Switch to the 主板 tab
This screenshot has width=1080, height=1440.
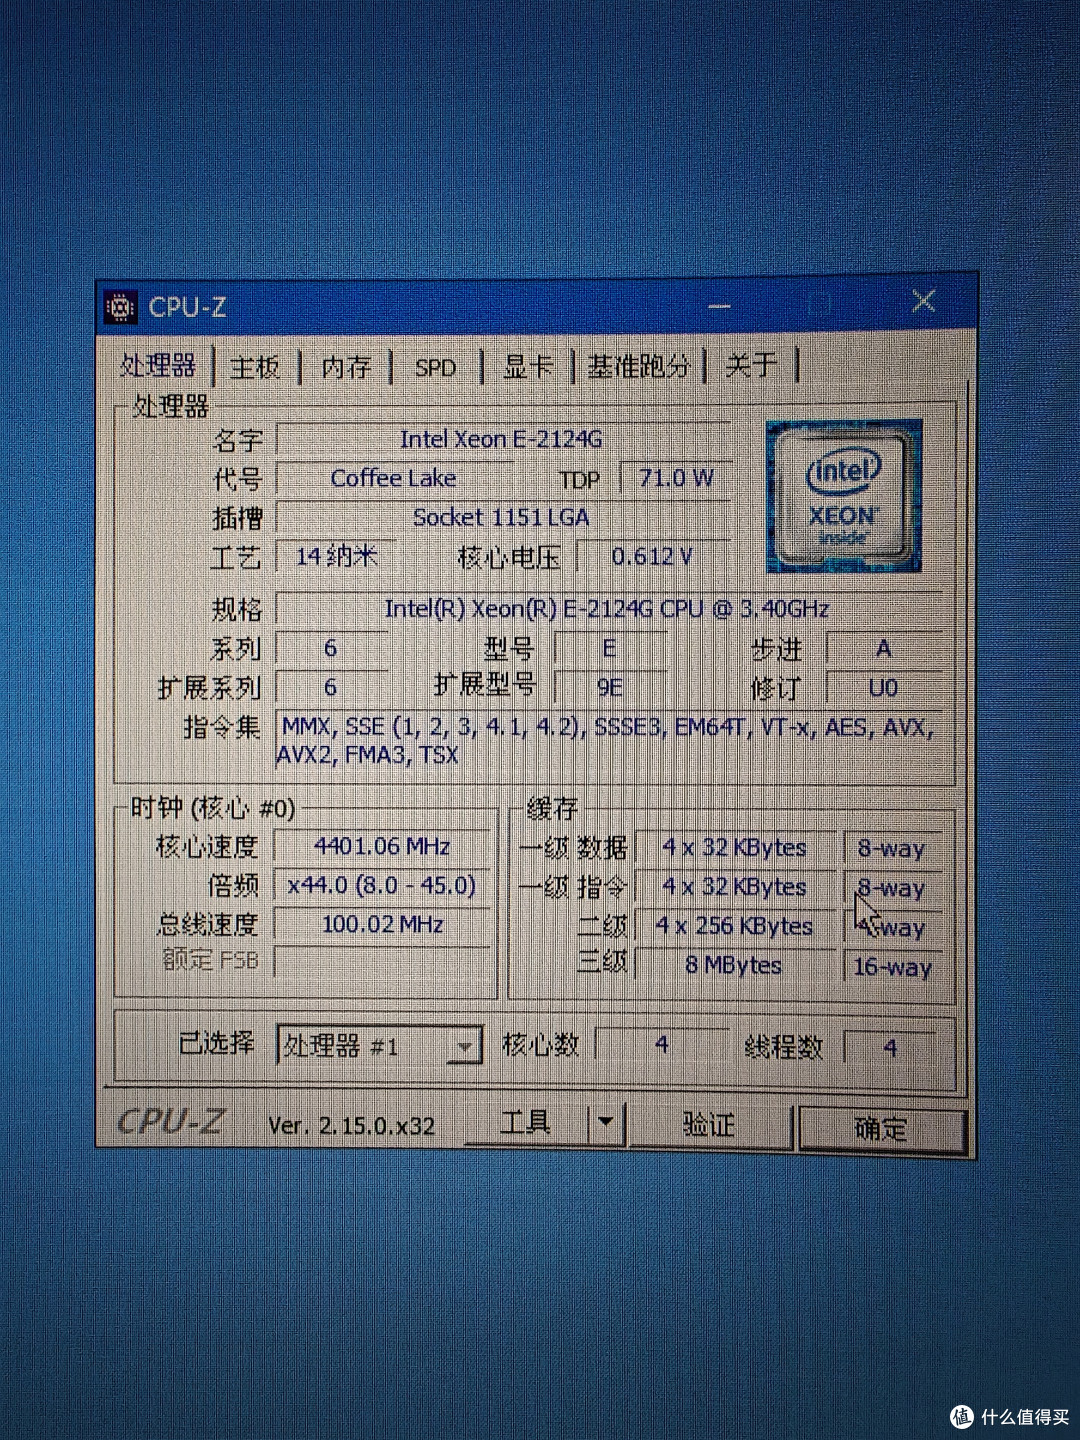(x=255, y=367)
